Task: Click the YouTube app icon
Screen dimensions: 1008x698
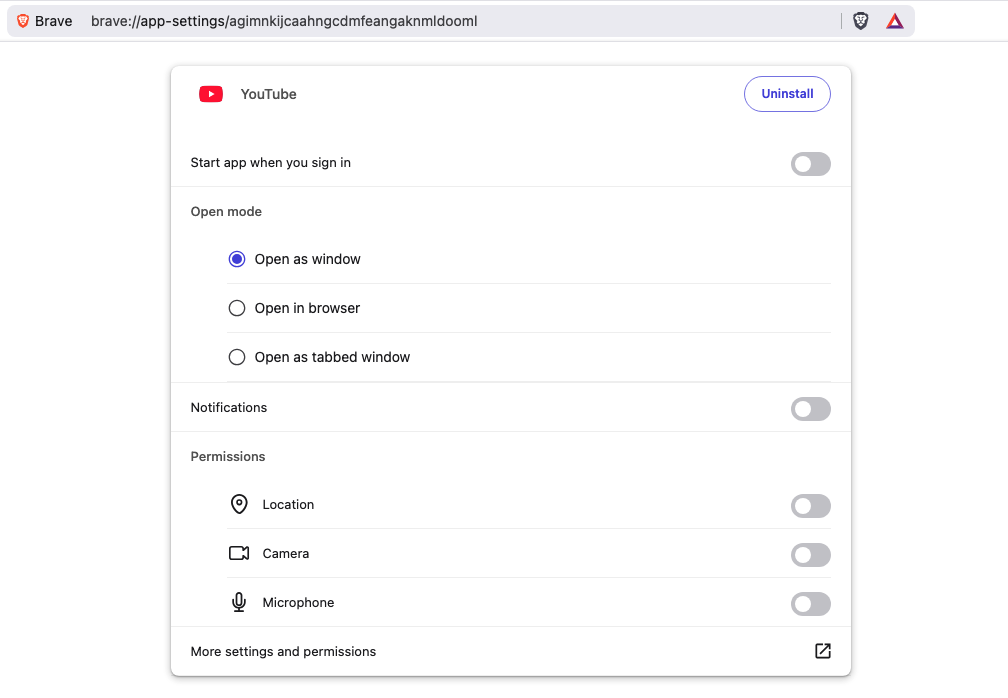Action: (x=211, y=94)
